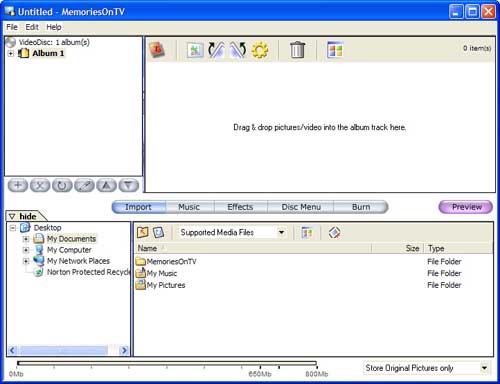Click the Preview button

click(x=466, y=207)
